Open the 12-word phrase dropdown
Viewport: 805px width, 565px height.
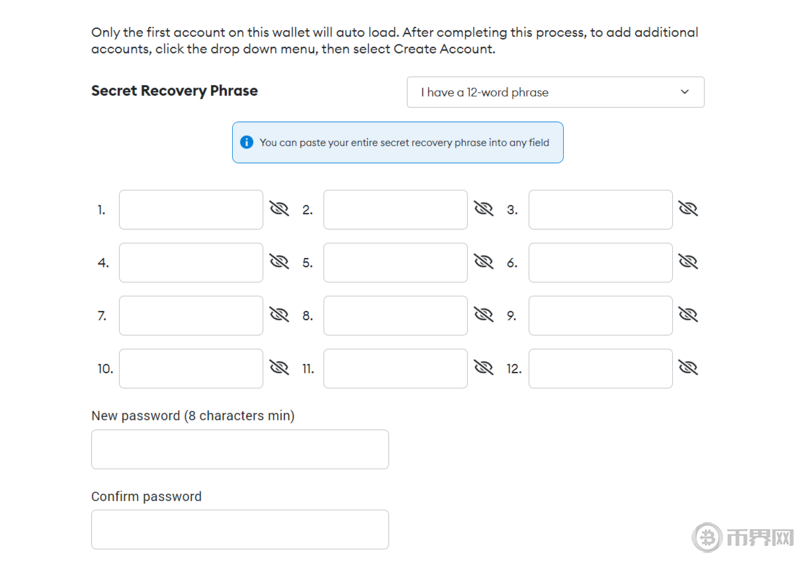coord(555,92)
